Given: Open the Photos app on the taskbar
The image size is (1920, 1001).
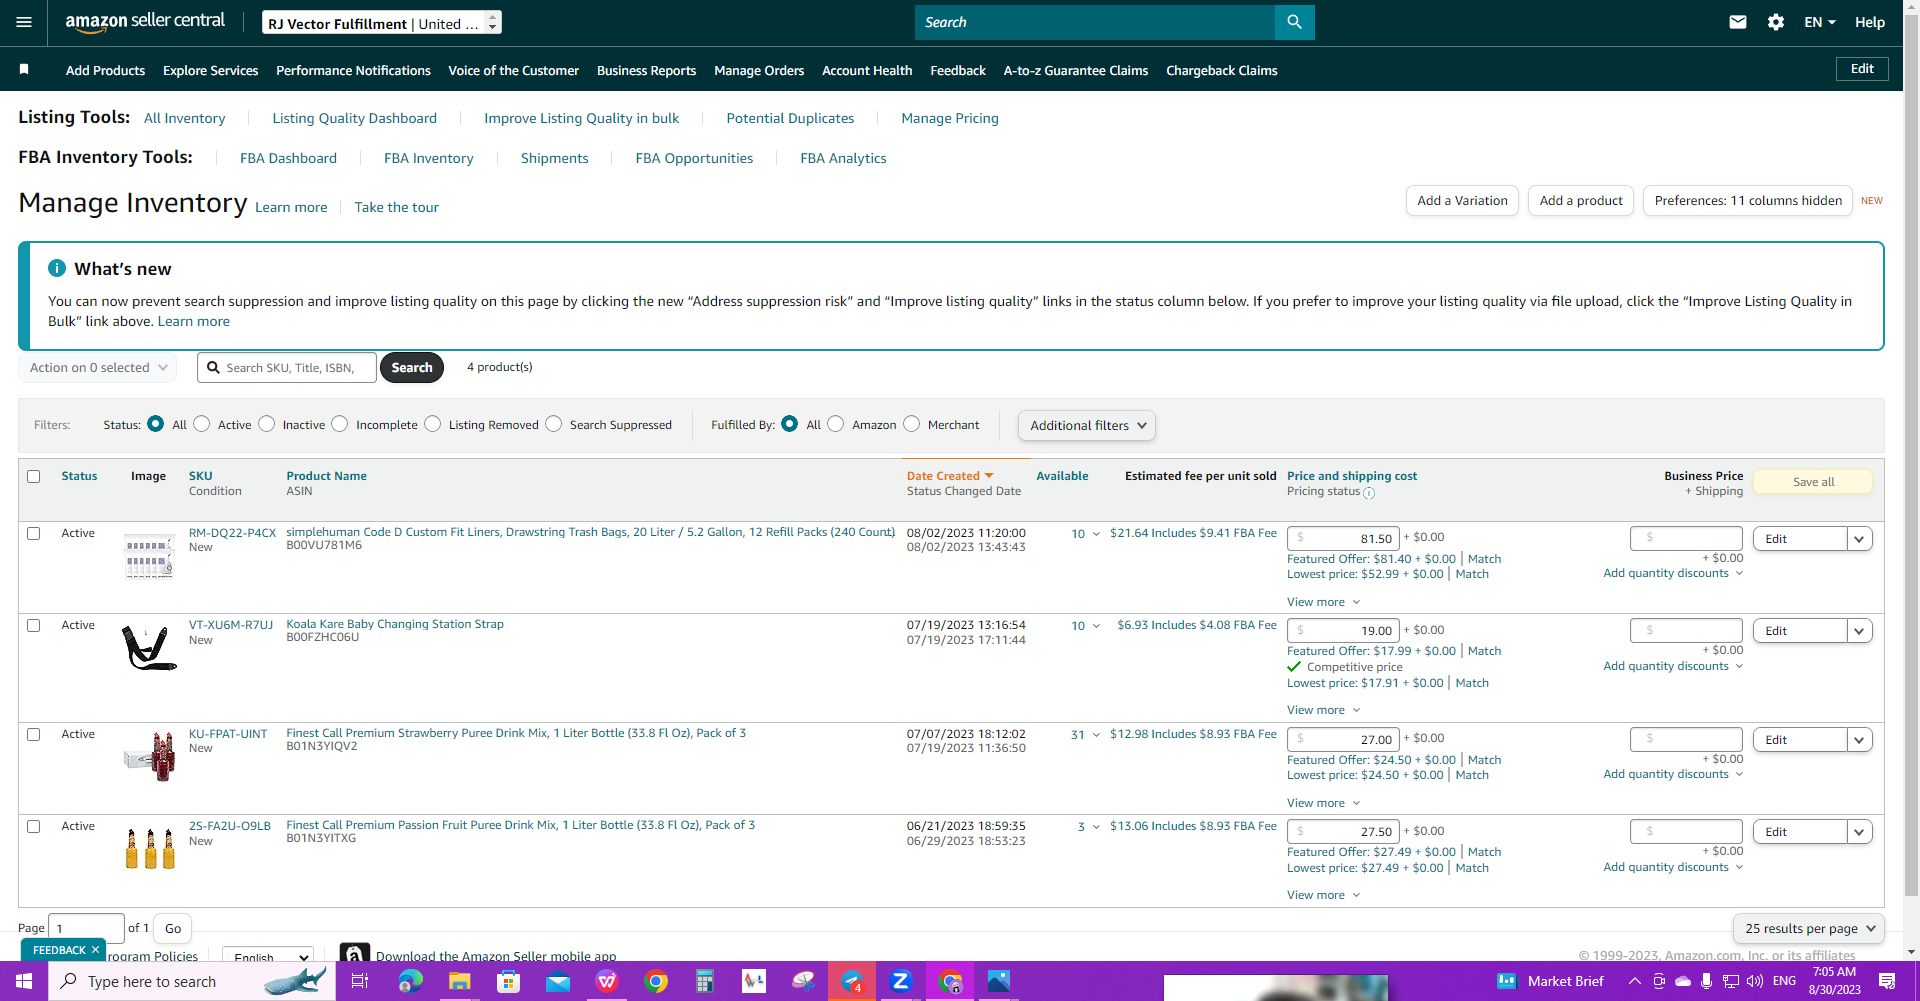Looking at the screenshot, I should (999, 981).
